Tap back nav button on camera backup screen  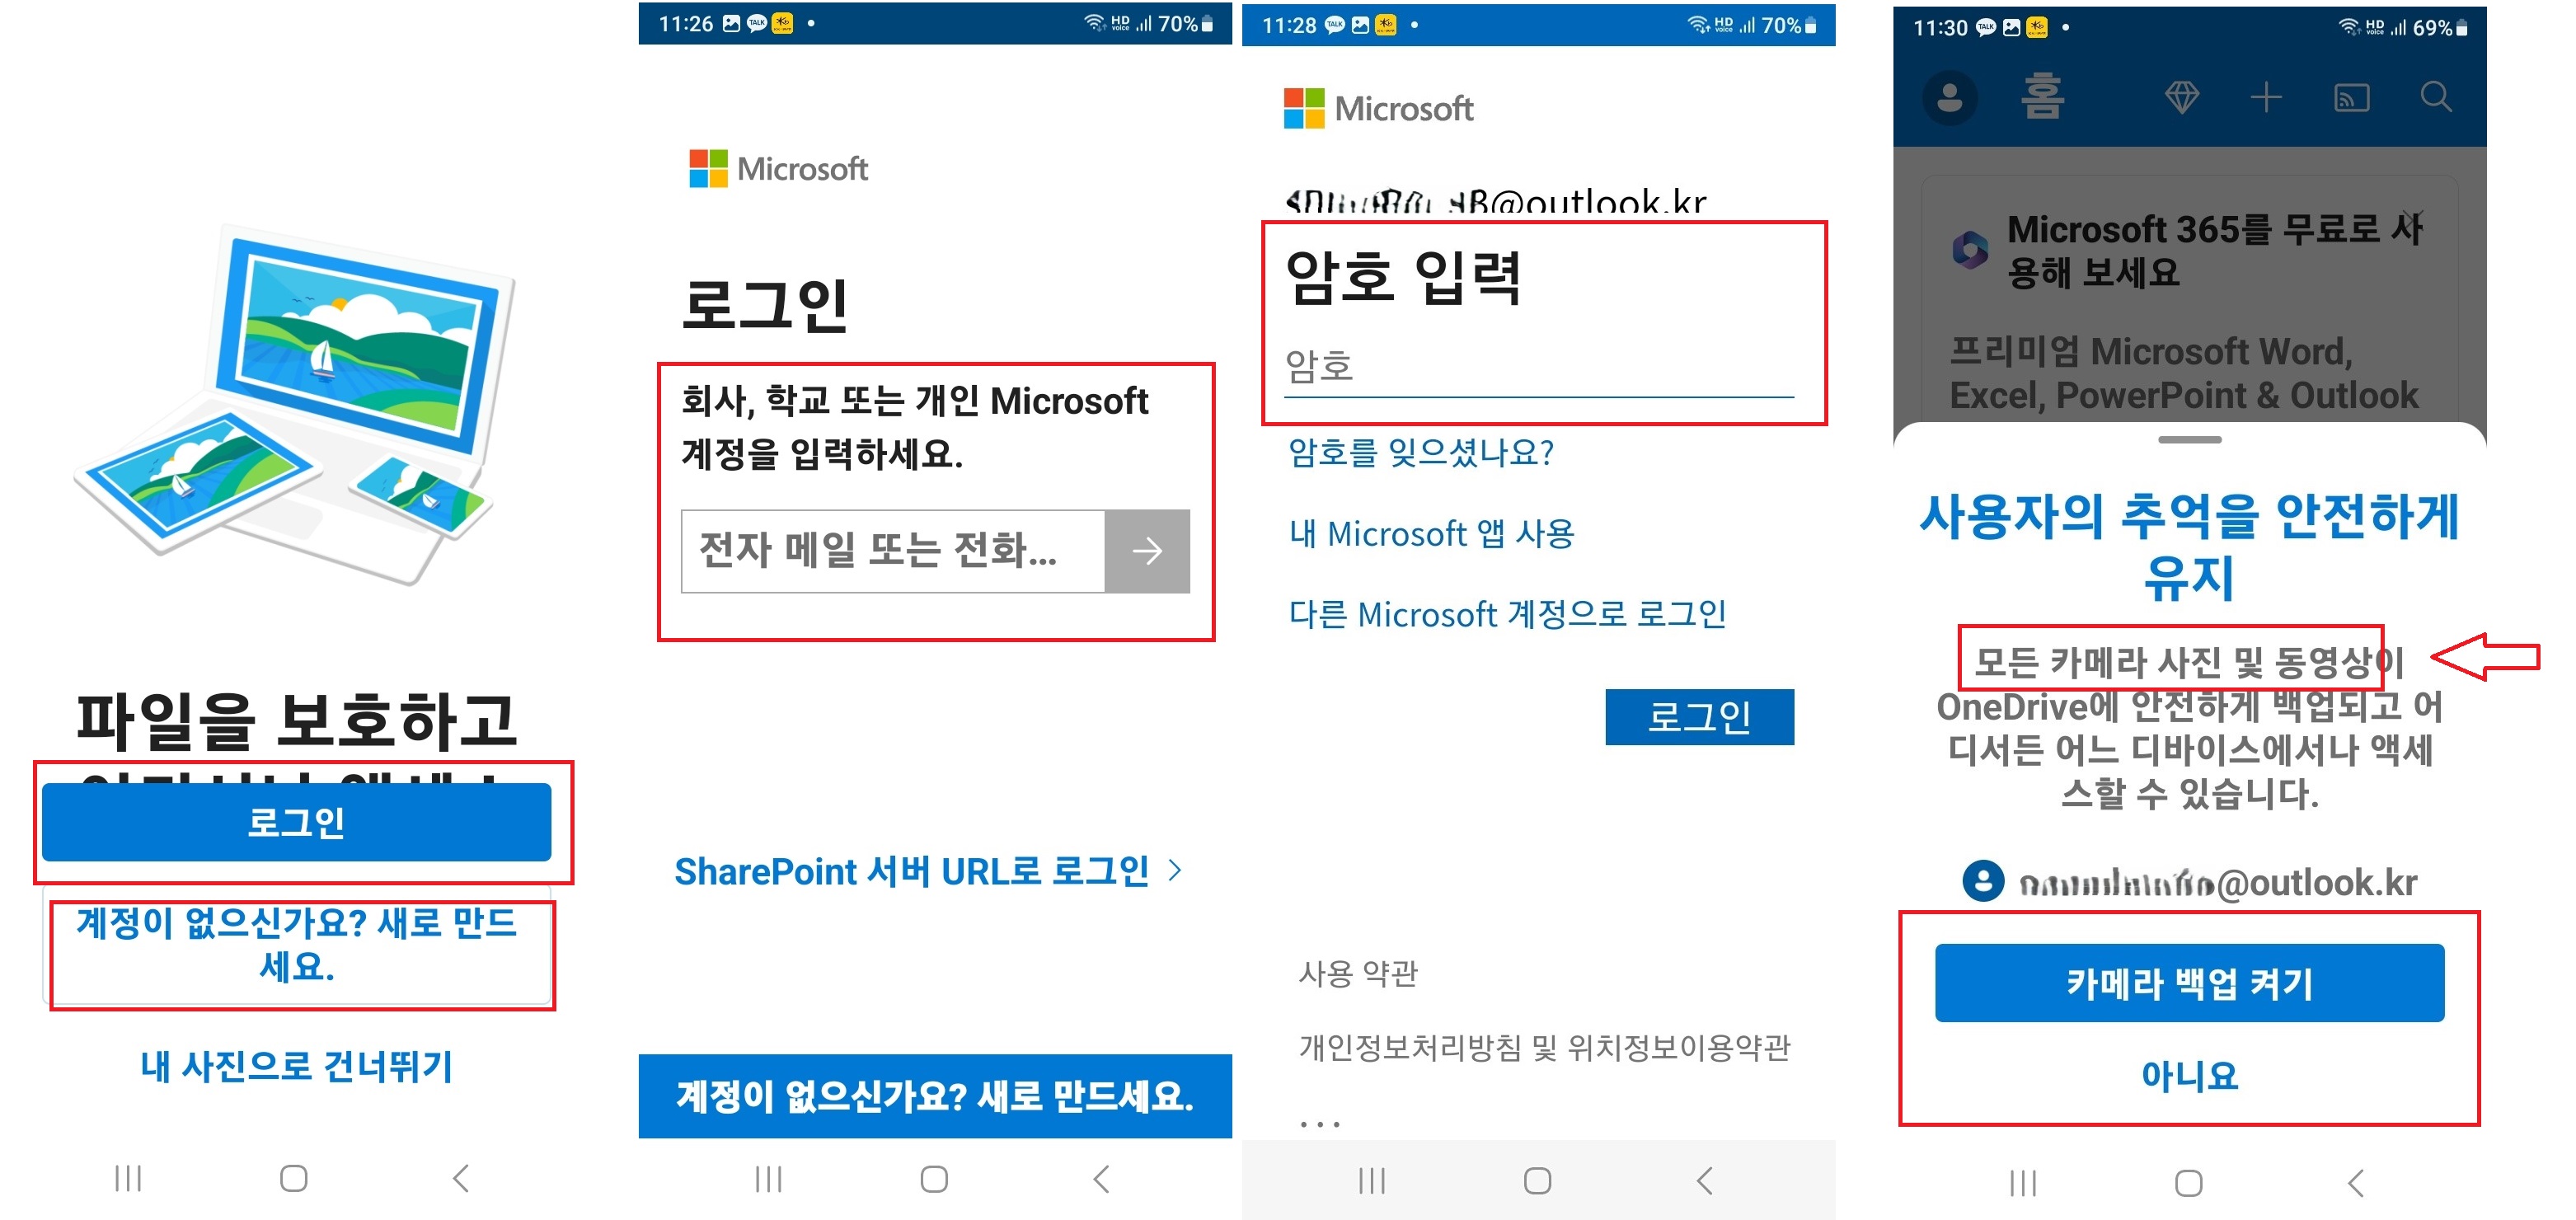[2356, 1183]
